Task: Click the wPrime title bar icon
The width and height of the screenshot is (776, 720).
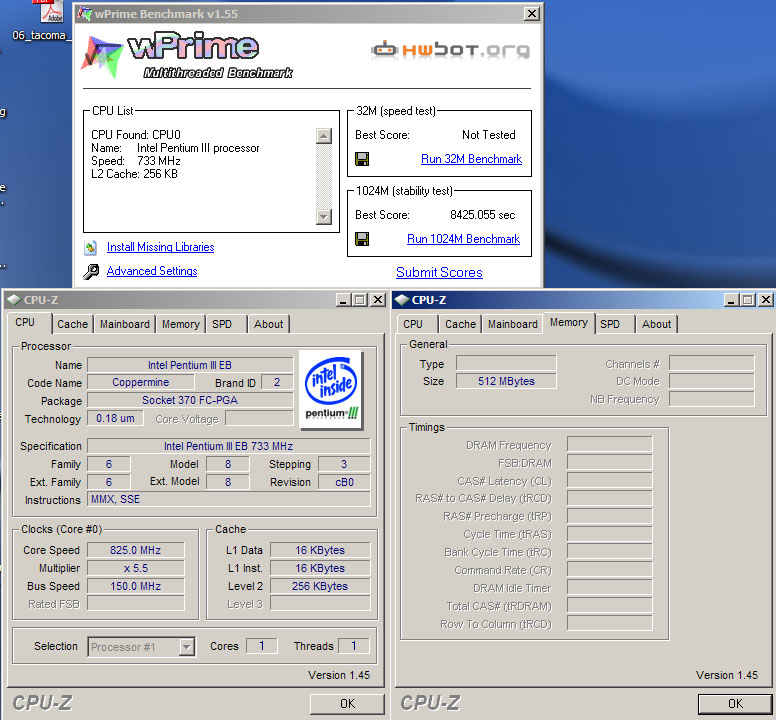Action: tap(84, 14)
